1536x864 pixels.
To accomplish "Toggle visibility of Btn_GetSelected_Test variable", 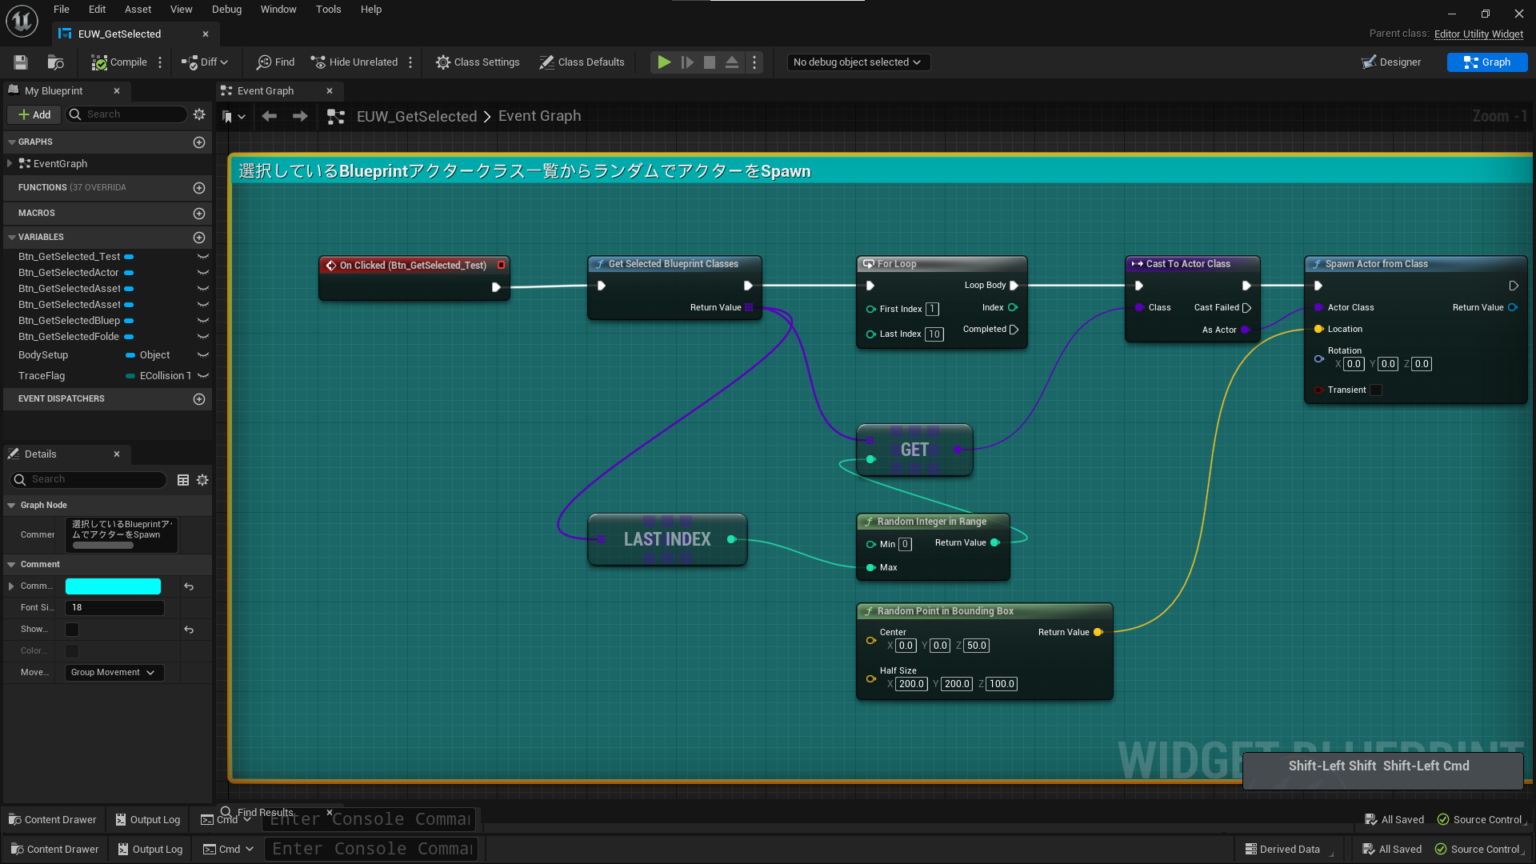I will (202, 256).
